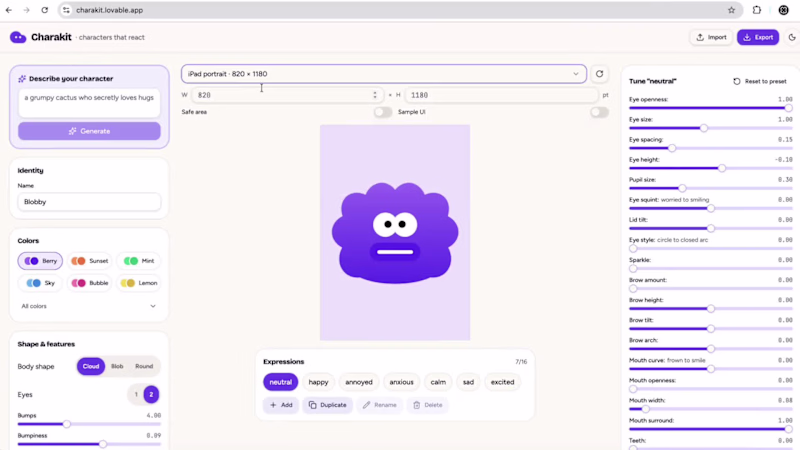The image size is (800, 450).
Task: Reload the browser page
Action: [45, 10]
